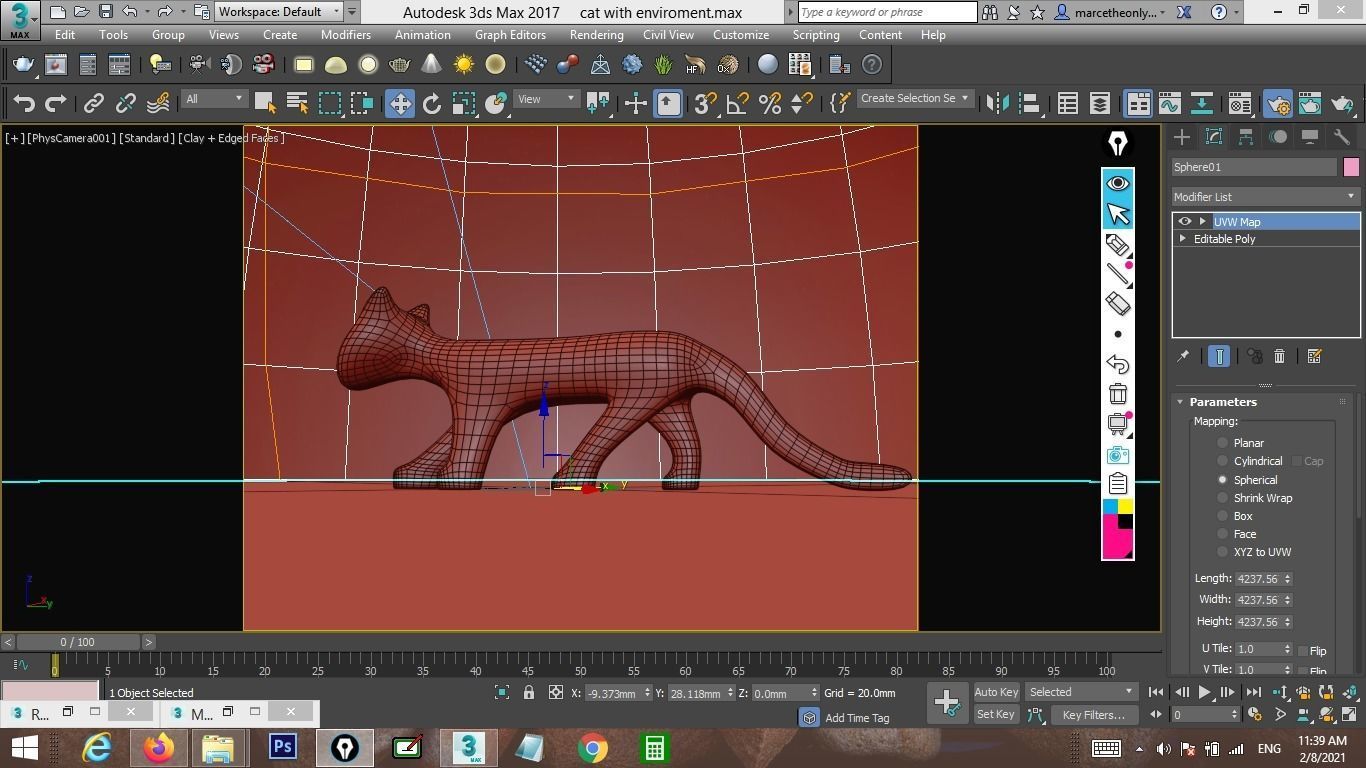The height and width of the screenshot is (768, 1366).
Task: Open the Create panel tab
Action: [1182, 137]
